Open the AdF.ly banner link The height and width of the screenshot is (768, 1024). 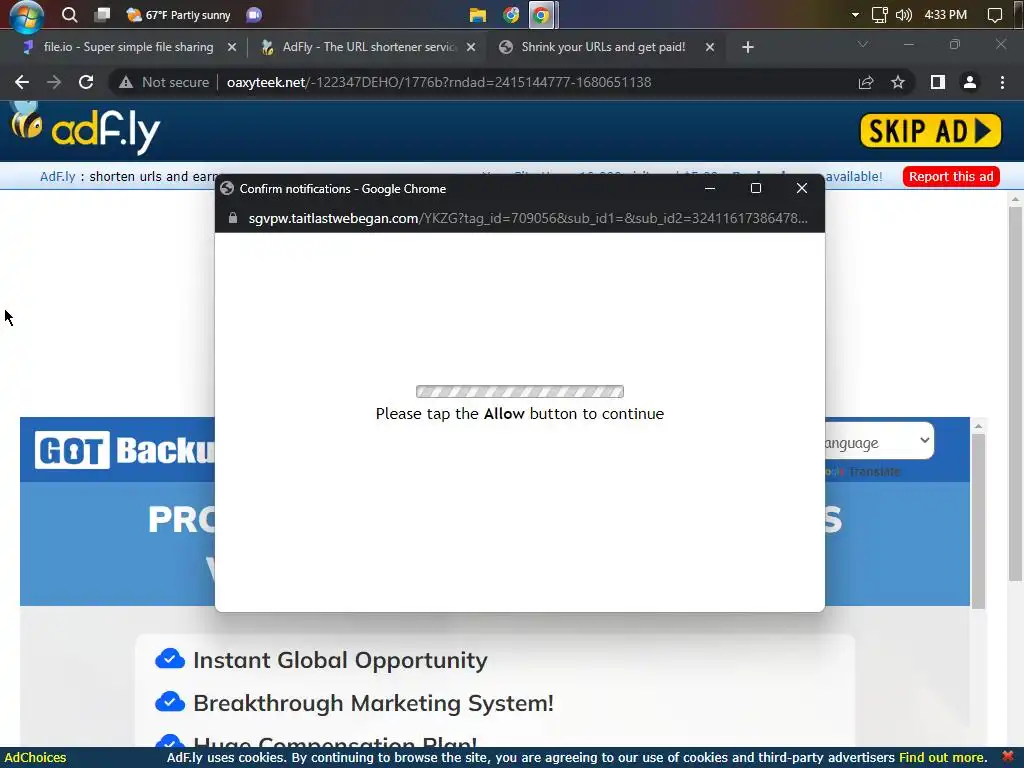click(57, 176)
